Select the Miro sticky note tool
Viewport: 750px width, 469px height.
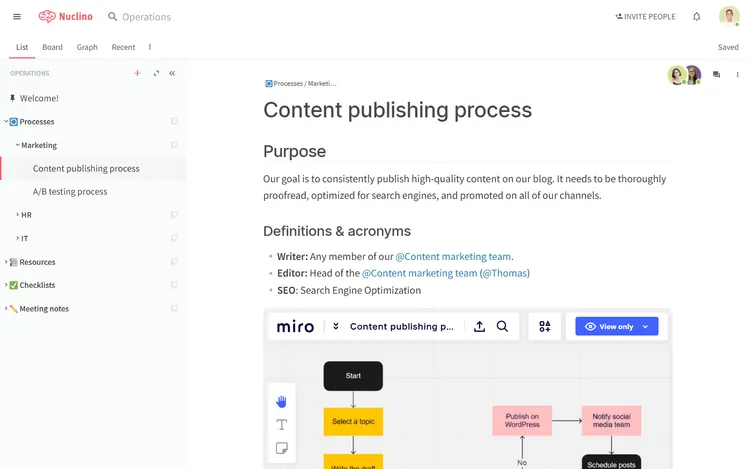click(x=281, y=448)
